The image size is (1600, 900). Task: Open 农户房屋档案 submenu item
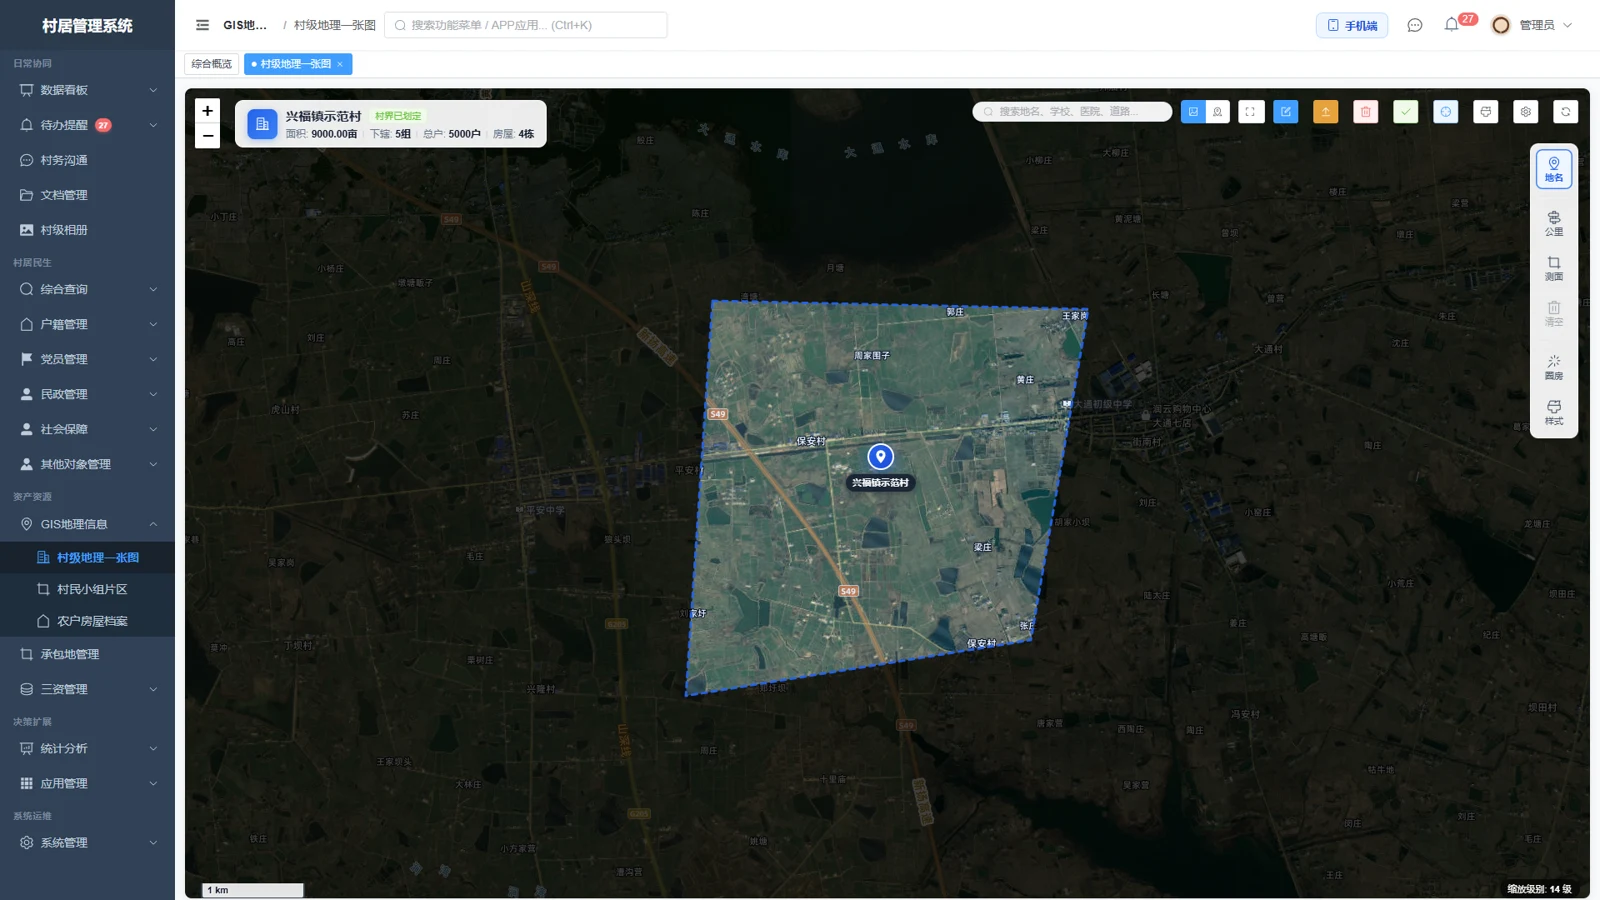88,621
